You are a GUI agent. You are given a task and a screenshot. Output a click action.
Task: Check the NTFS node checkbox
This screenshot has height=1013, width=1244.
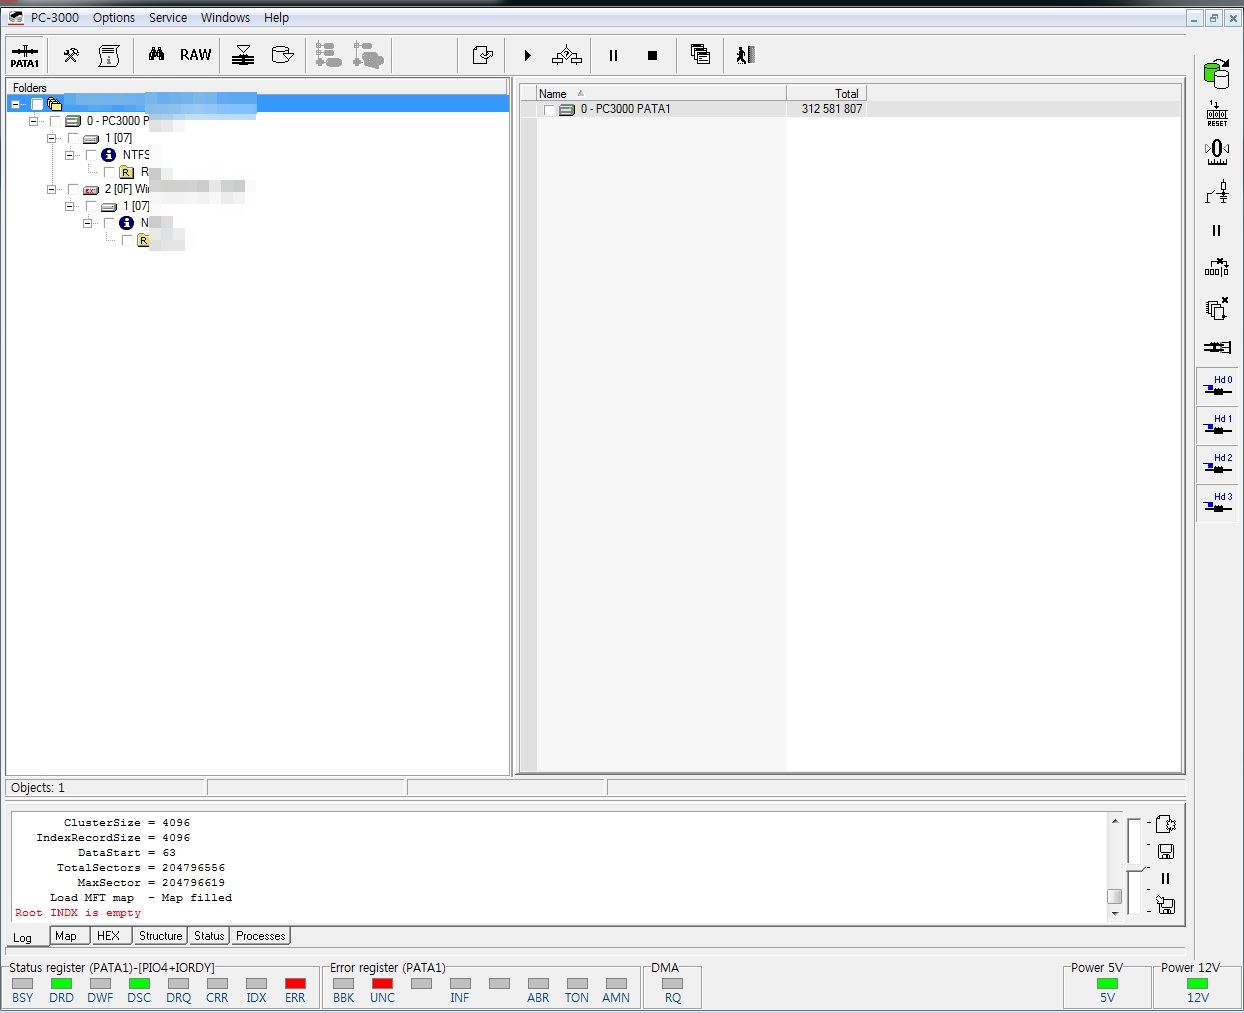(91, 155)
